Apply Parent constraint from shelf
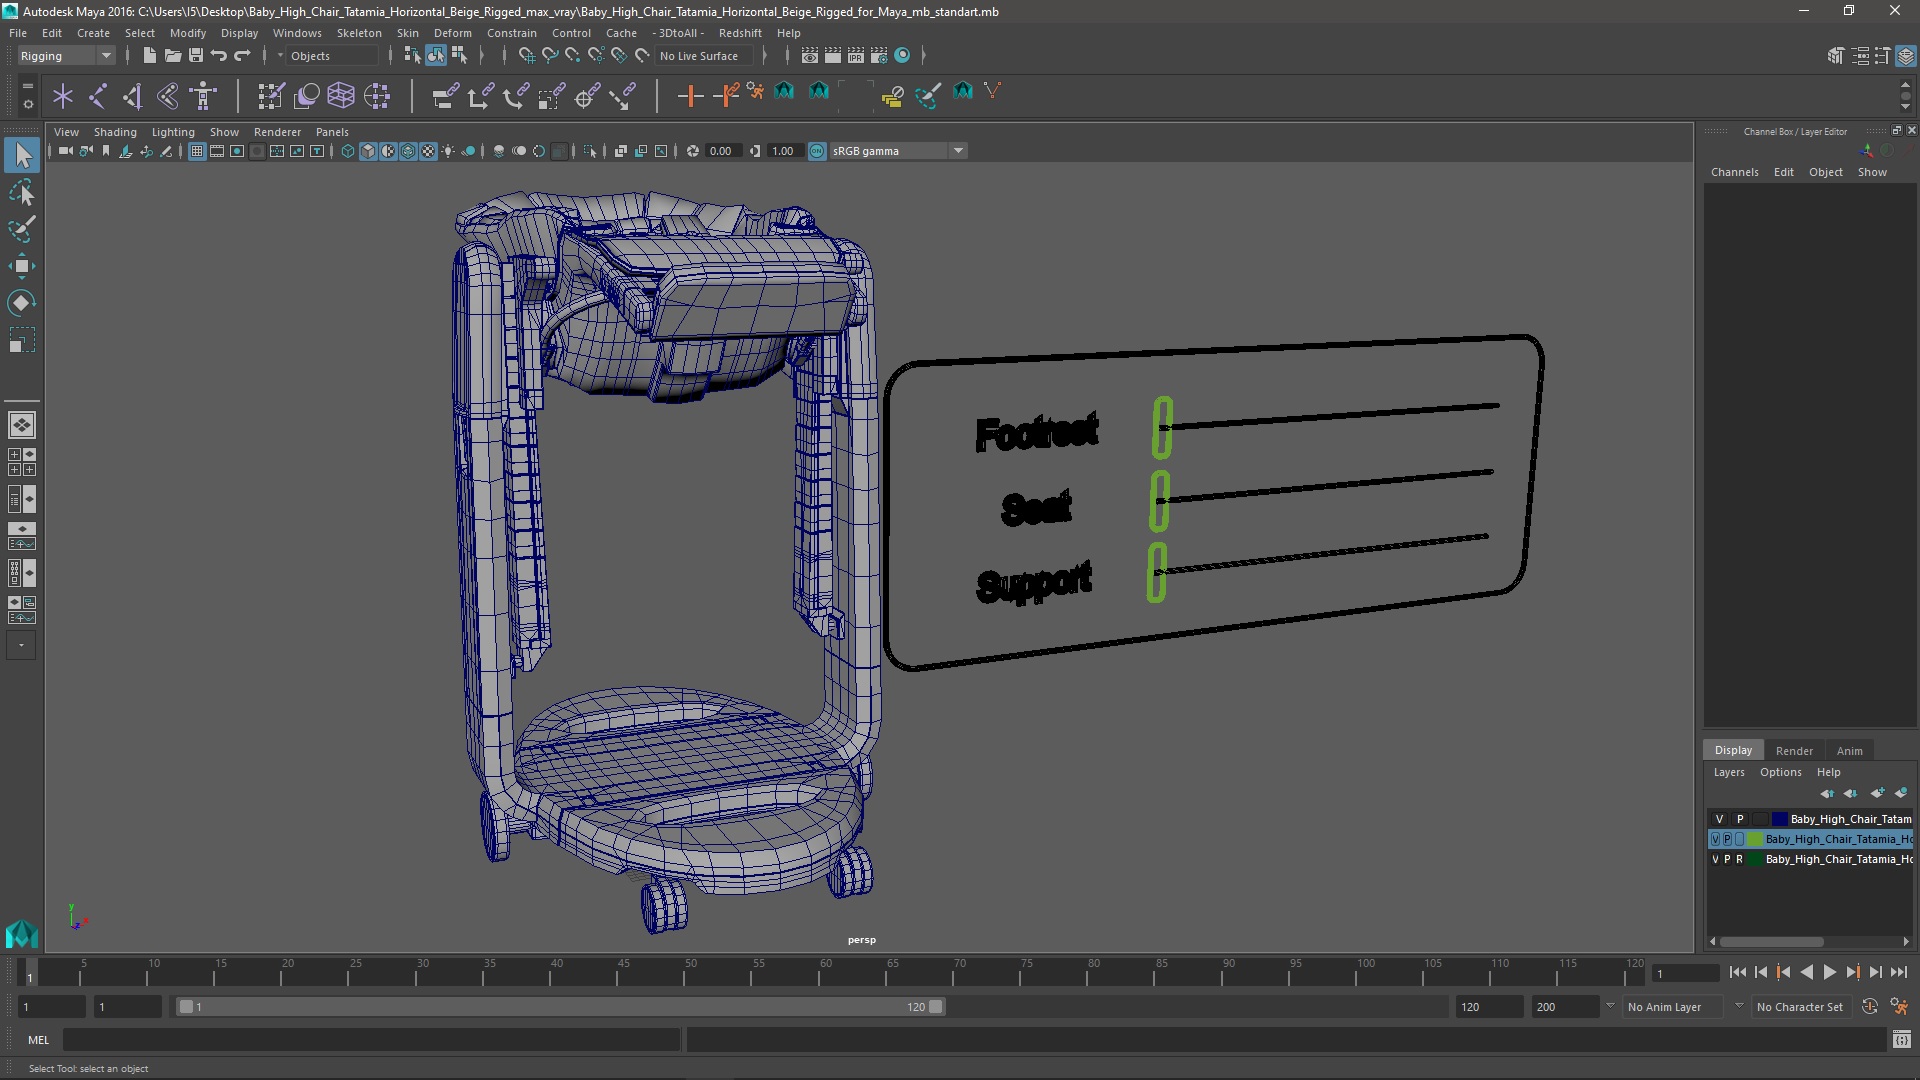Screen dimensions: 1920x1080 446,96
